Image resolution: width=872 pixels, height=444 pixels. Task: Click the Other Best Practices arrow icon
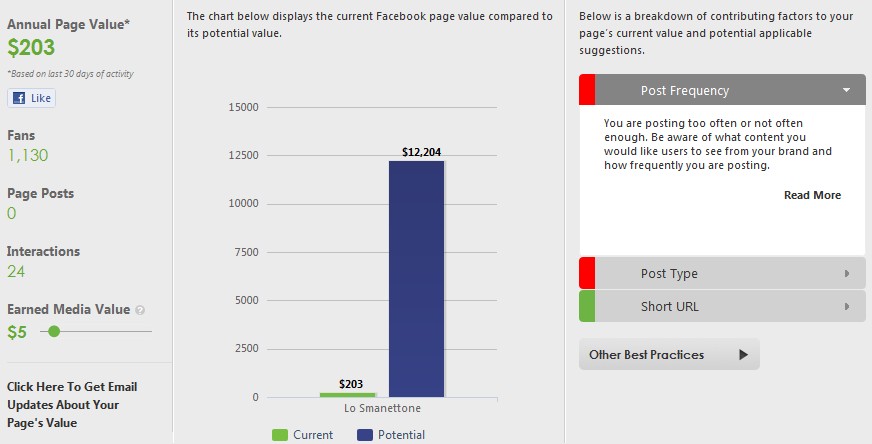coord(743,354)
